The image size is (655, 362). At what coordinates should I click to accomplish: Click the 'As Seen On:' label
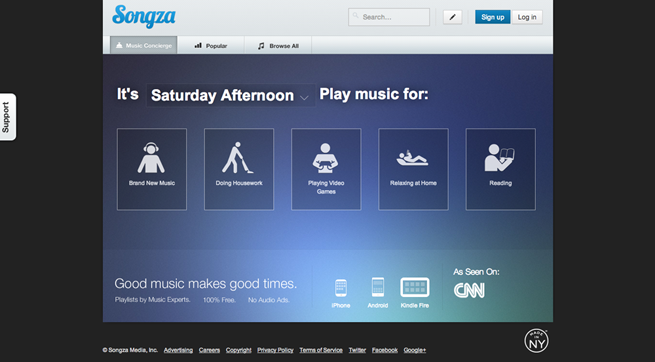pos(476,272)
